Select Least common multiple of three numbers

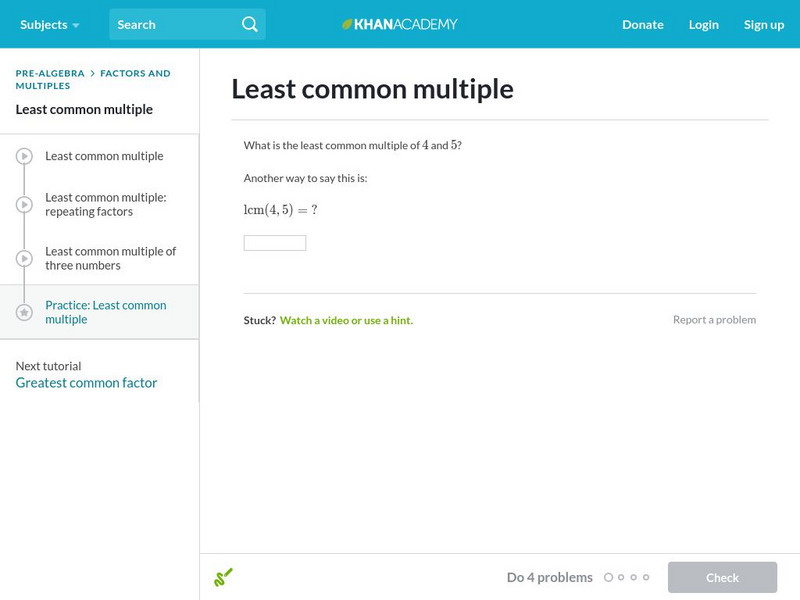click(110, 258)
